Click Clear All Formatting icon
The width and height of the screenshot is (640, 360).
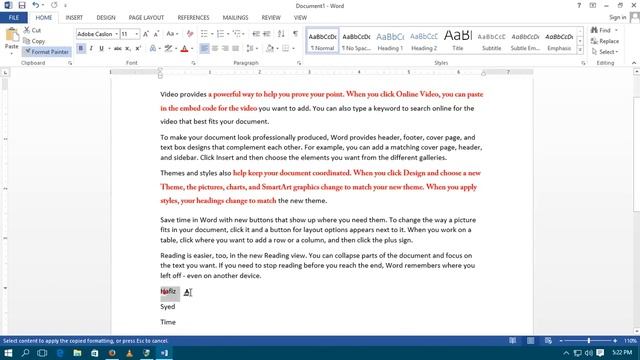(190, 34)
